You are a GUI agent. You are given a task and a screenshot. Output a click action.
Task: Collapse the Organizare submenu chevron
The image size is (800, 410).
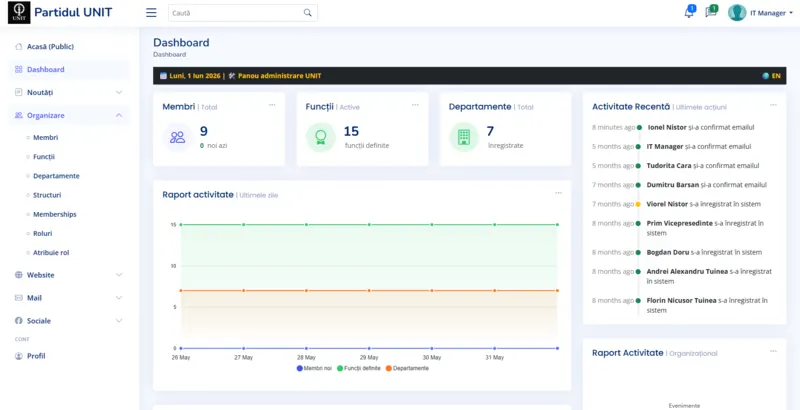(x=119, y=115)
